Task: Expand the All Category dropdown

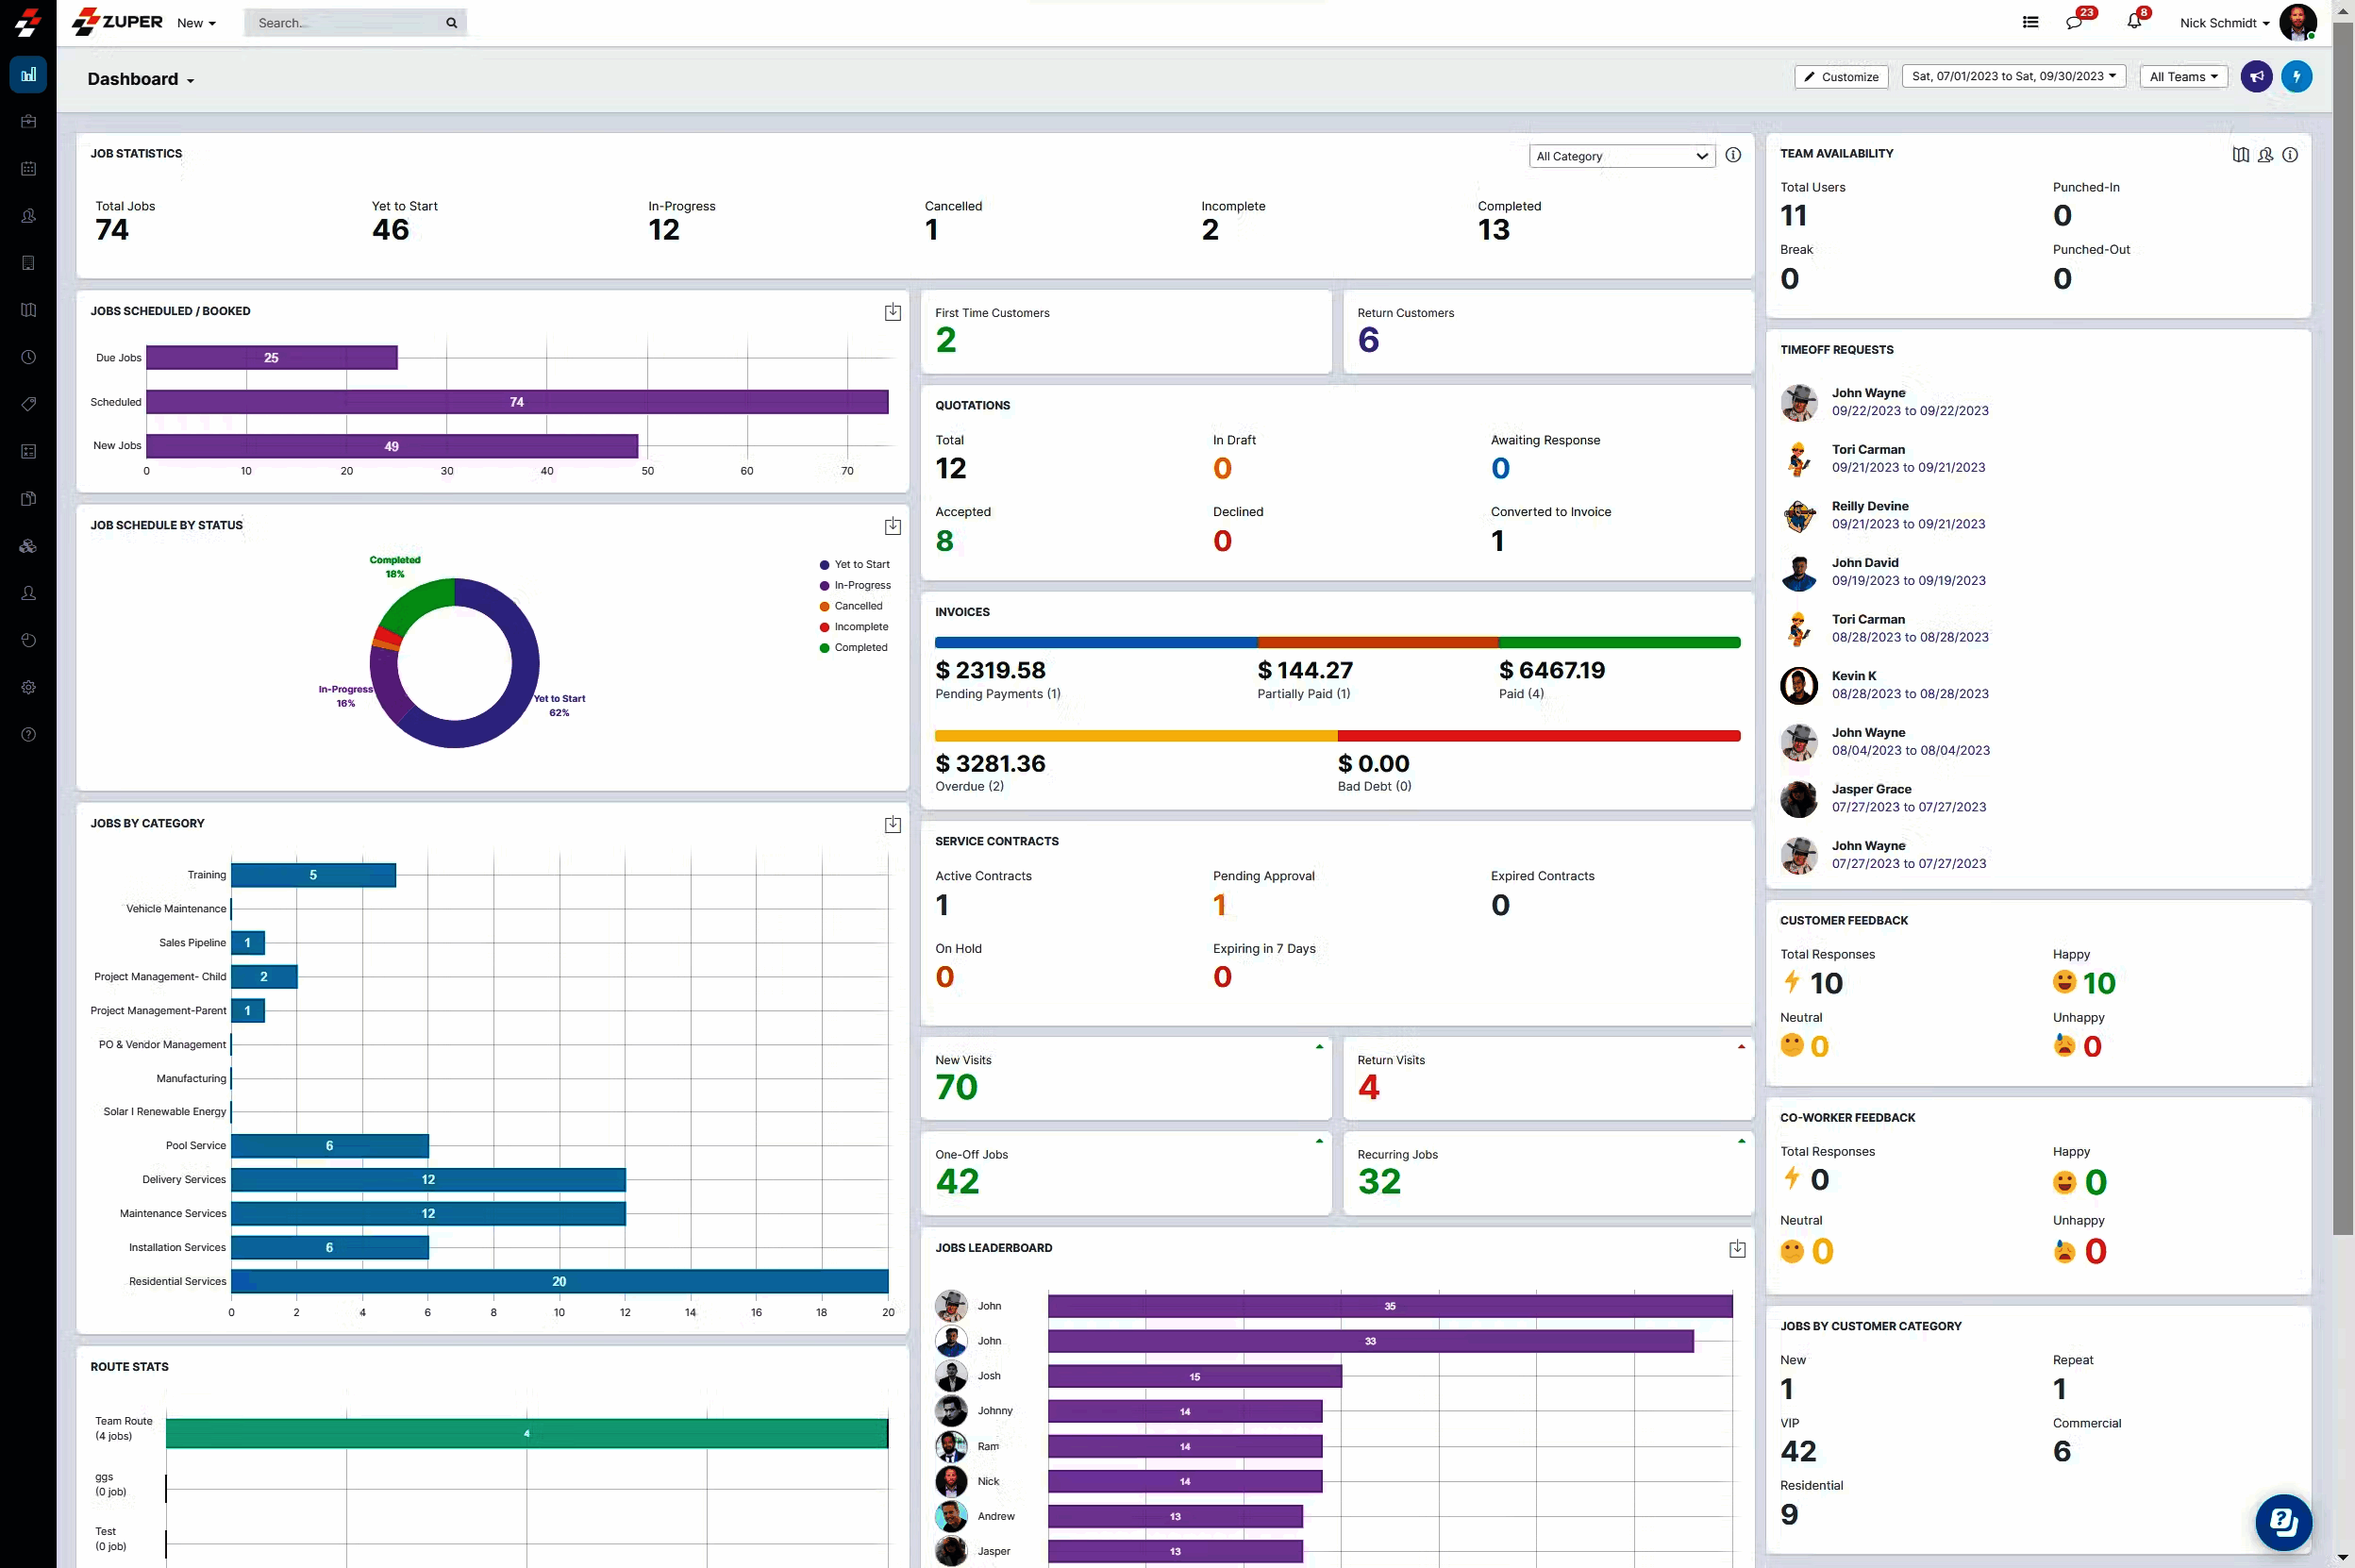Action: pos(1621,156)
